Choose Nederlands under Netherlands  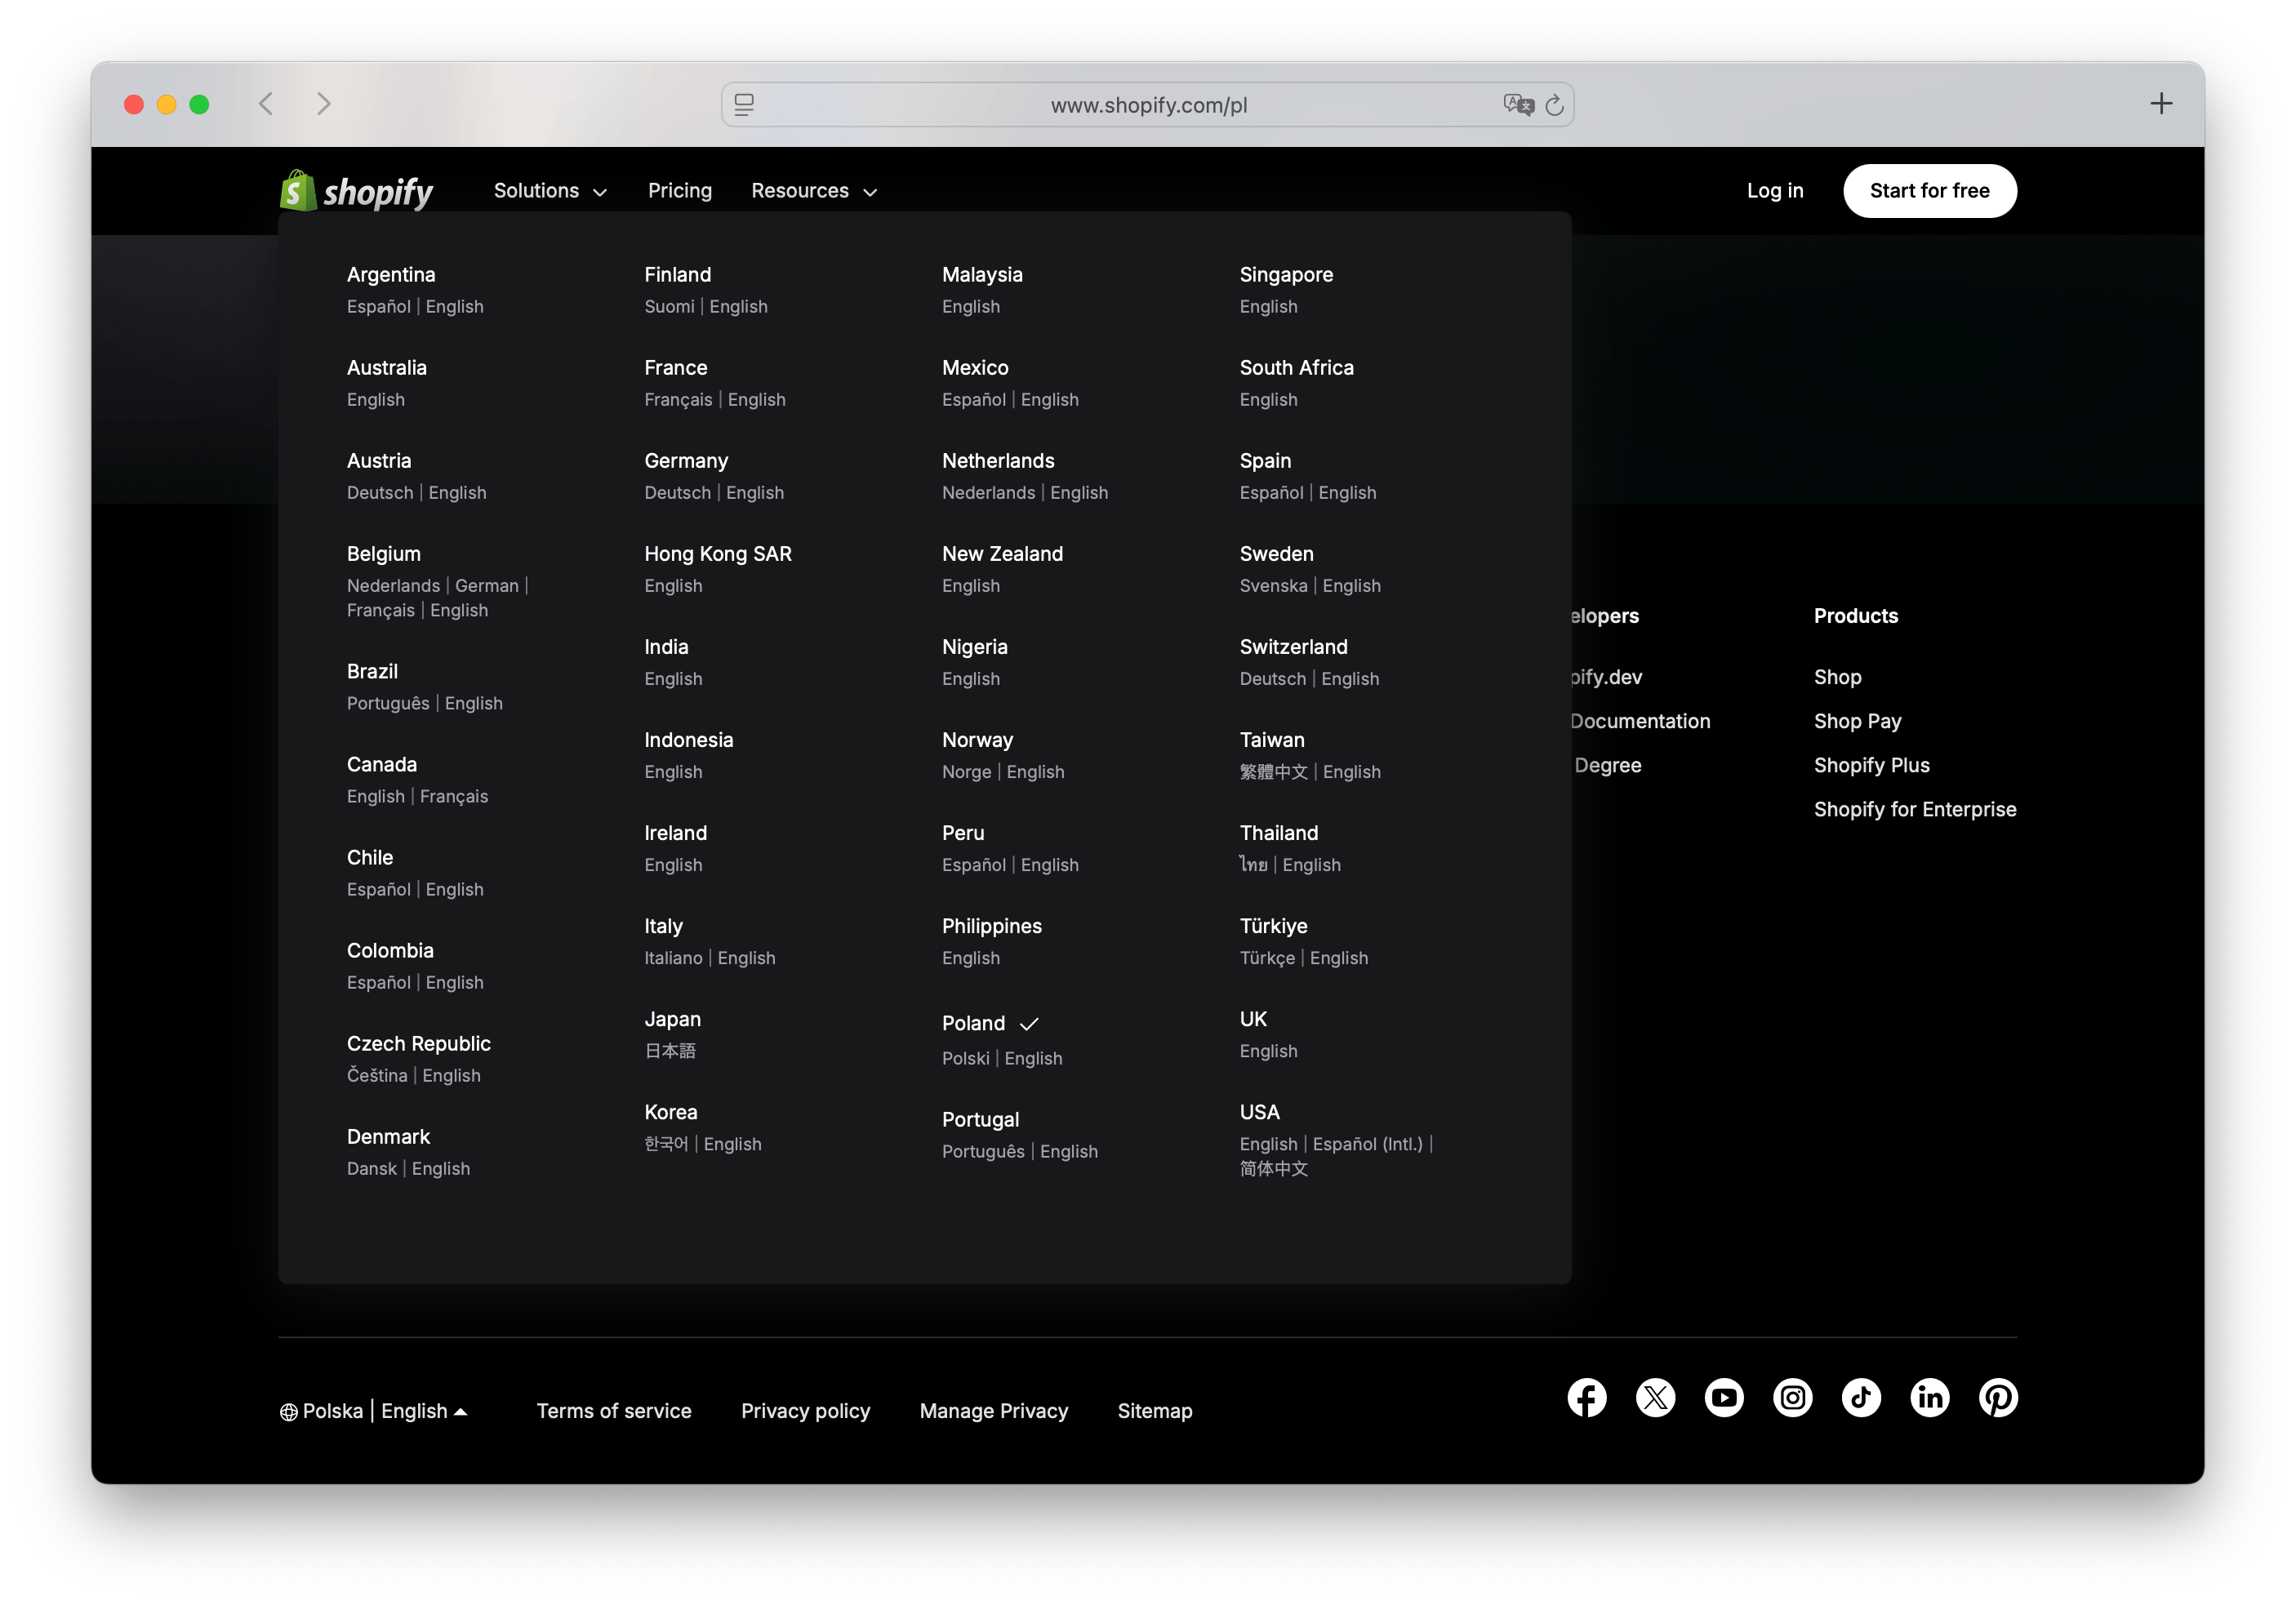click(988, 493)
